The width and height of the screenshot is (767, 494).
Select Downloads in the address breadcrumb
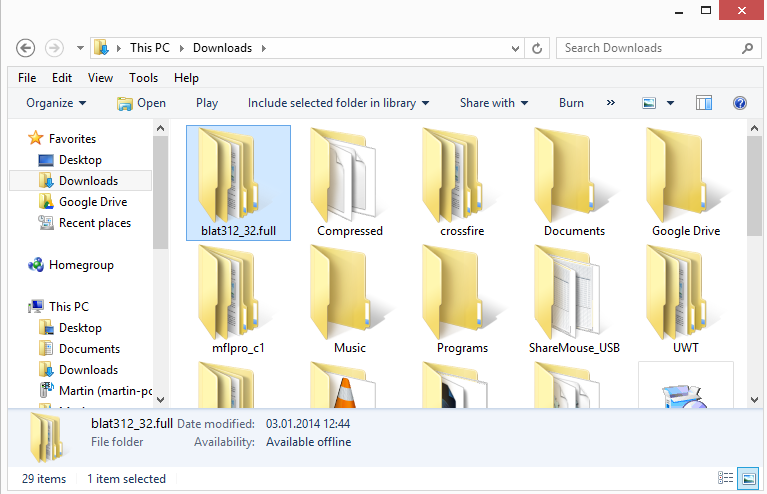pyautogui.click(x=223, y=48)
